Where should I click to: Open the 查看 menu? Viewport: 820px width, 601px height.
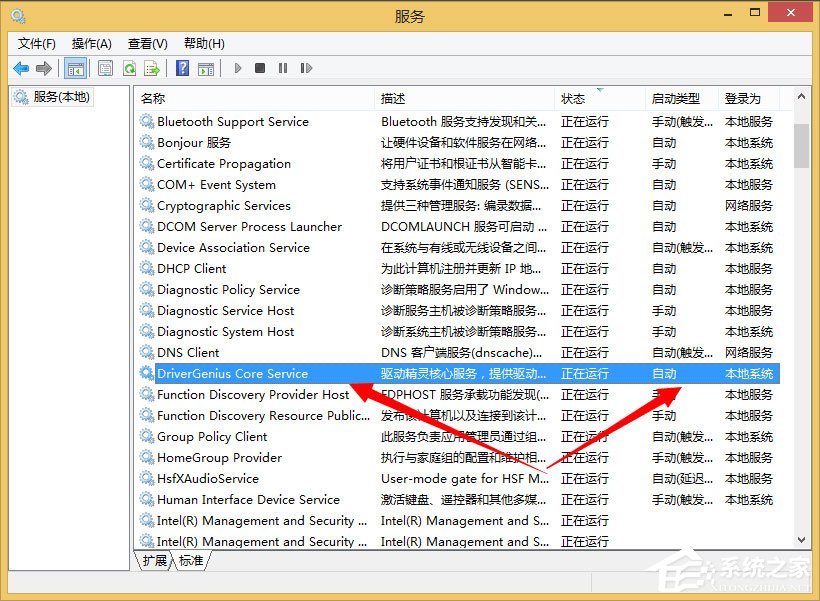coord(146,43)
